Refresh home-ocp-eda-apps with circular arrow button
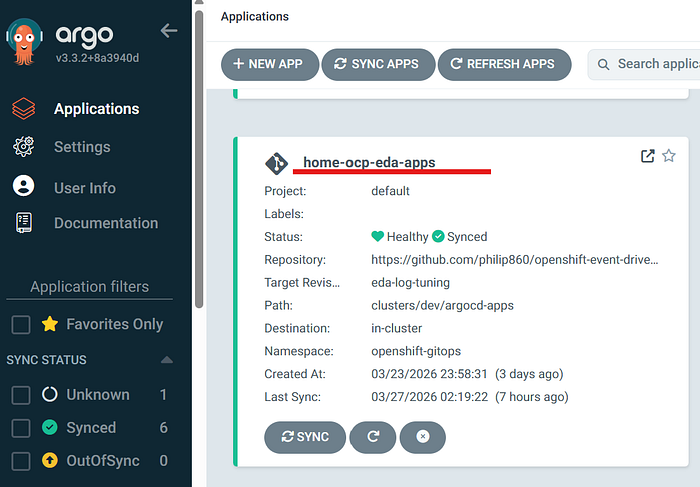The width and height of the screenshot is (700, 487). [373, 437]
